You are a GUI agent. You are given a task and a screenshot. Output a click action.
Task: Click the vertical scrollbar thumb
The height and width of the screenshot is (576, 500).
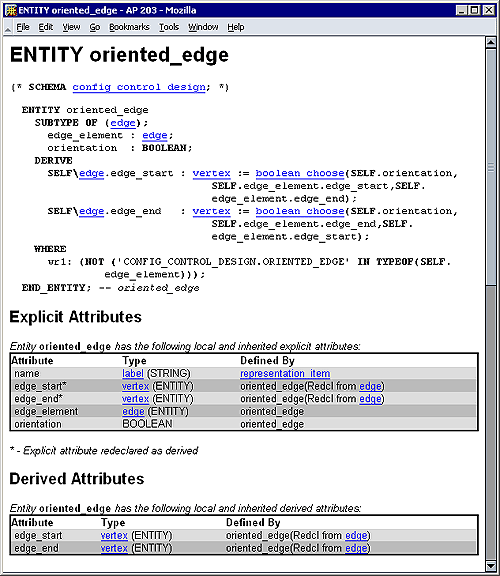pos(491,167)
